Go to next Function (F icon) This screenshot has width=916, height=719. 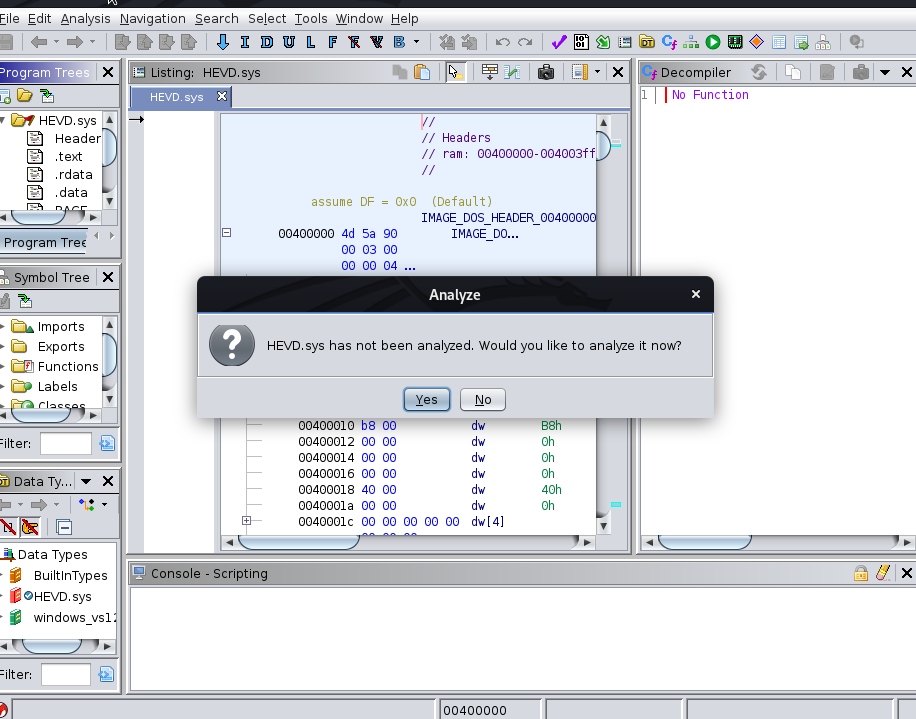click(x=332, y=42)
